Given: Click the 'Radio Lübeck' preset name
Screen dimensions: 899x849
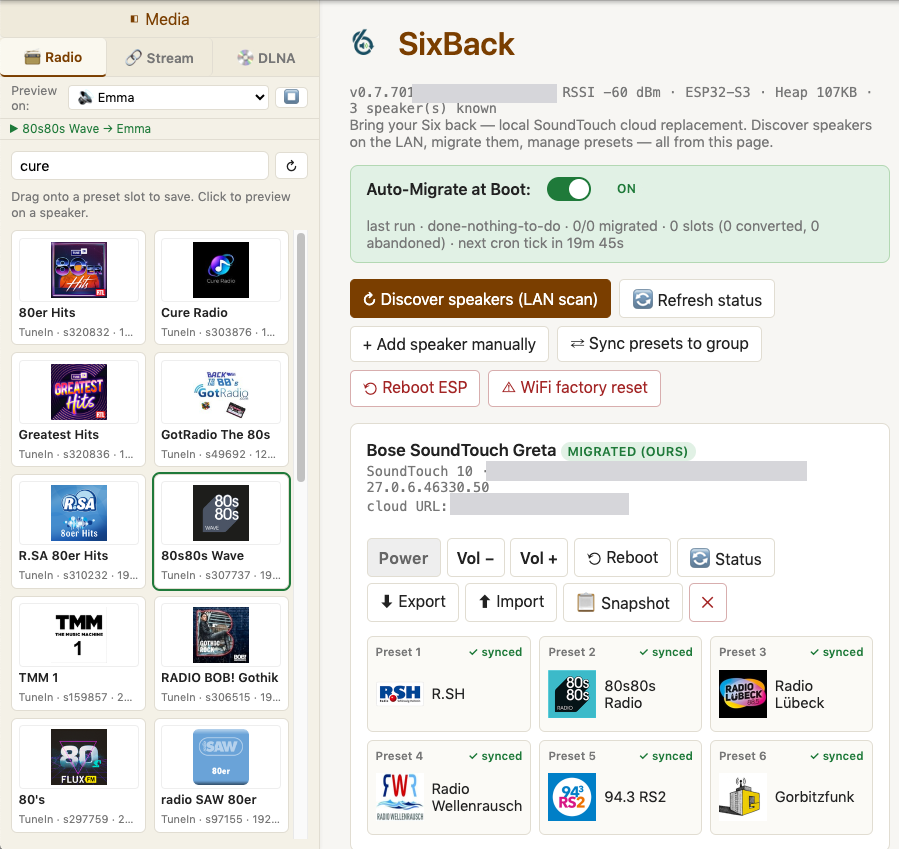Looking at the screenshot, I should 800,694.
